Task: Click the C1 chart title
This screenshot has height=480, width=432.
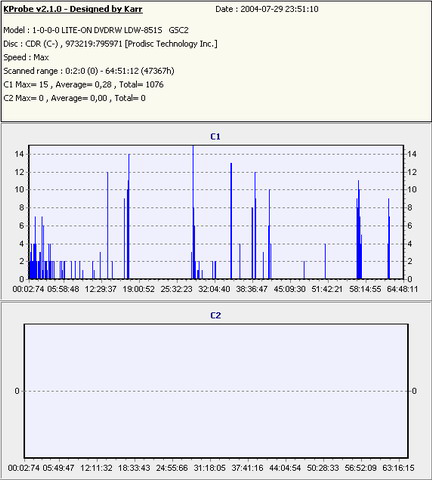Action: 215,137
